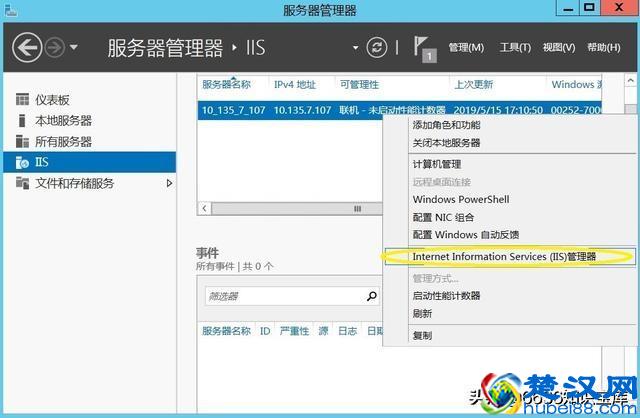Select IIS in the sidebar
The width and height of the screenshot is (640, 418).
(90, 162)
